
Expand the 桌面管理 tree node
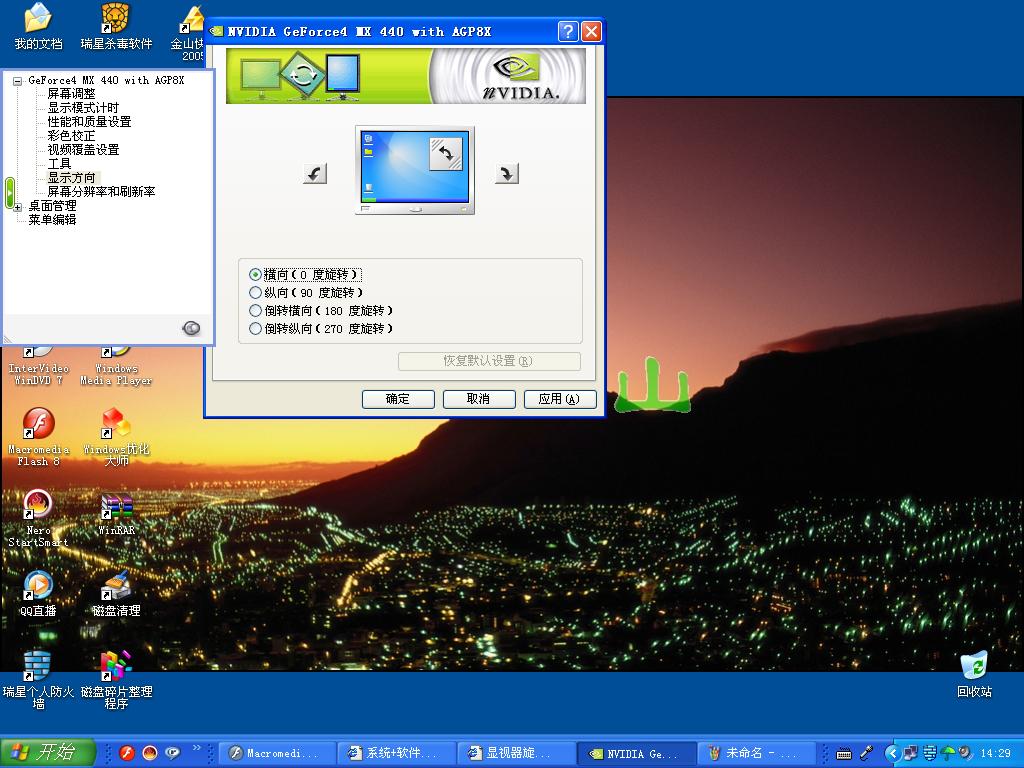[18, 207]
